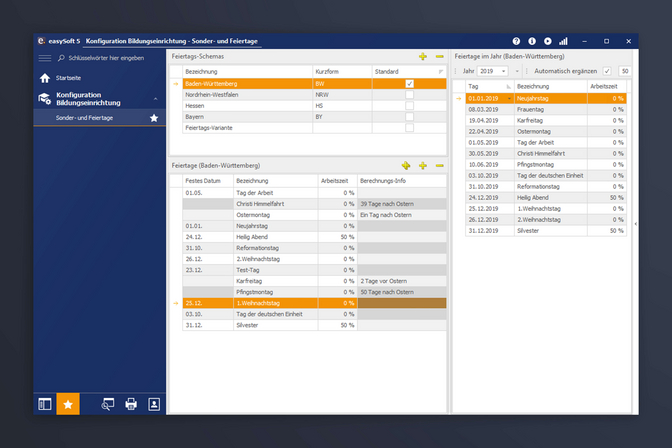This screenshot has height=448, width=672.
Task: Select 31.12.2019 Silvester row
Action: [546, 231]
